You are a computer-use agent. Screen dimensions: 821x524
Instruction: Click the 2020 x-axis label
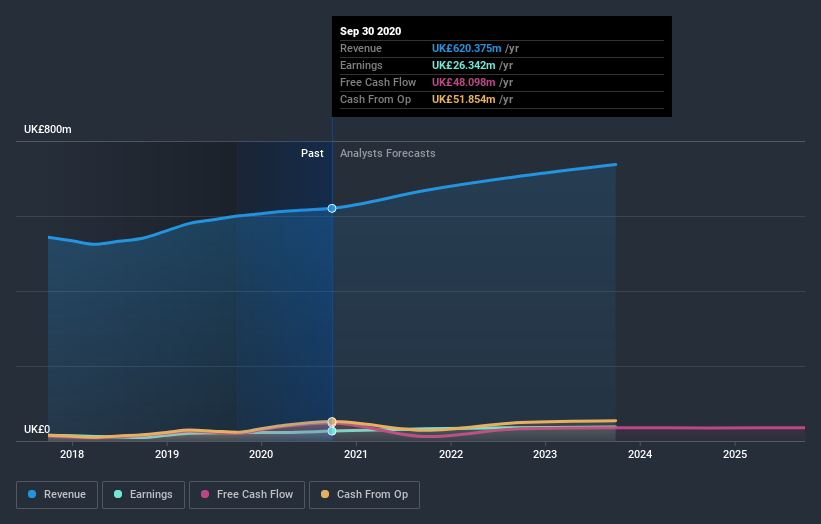click(x=261, y=454)
